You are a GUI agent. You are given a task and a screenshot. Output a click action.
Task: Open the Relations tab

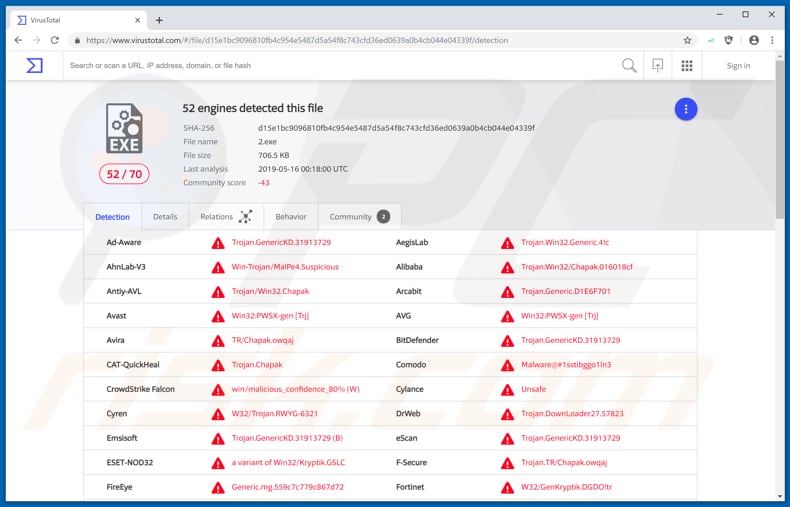(226, 217)
